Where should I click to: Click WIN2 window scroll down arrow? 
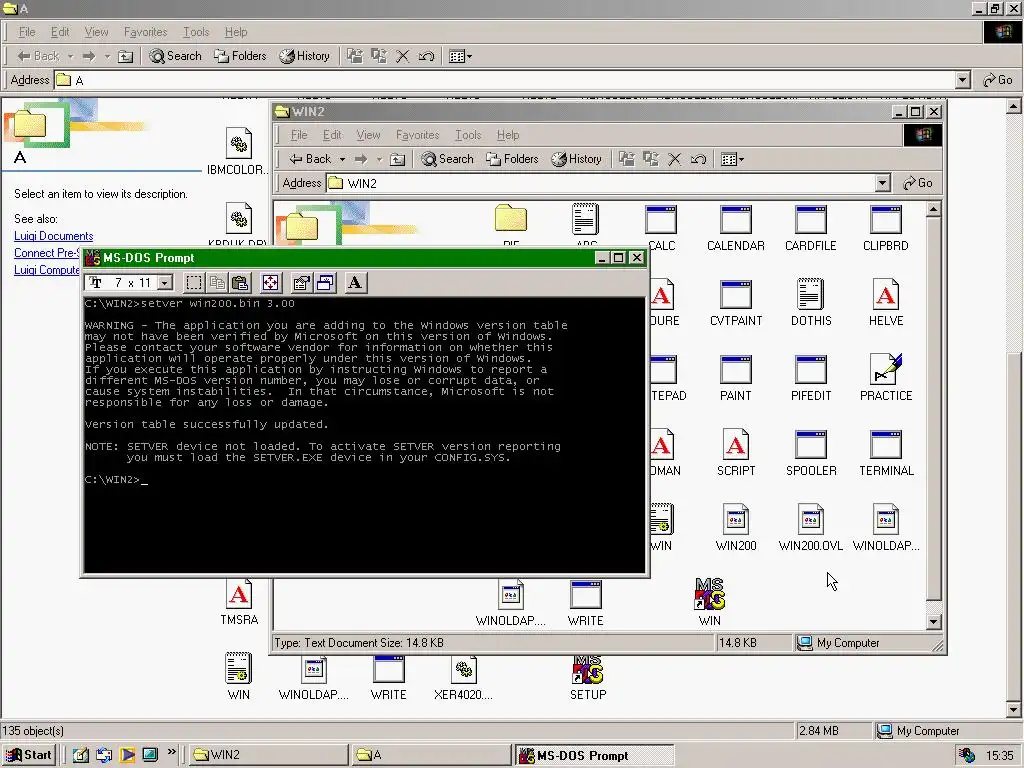pos(934,622)
